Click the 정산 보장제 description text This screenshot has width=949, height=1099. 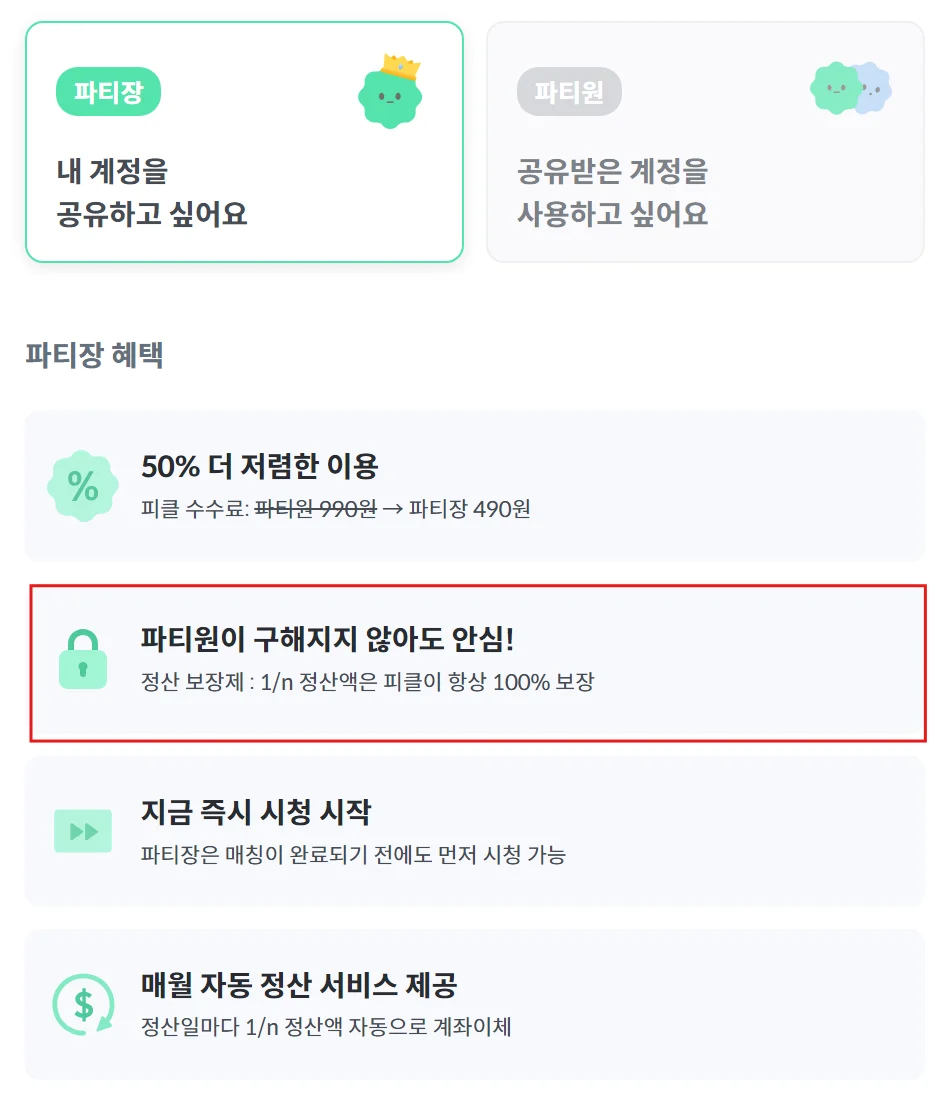click(x=368, y=683)
